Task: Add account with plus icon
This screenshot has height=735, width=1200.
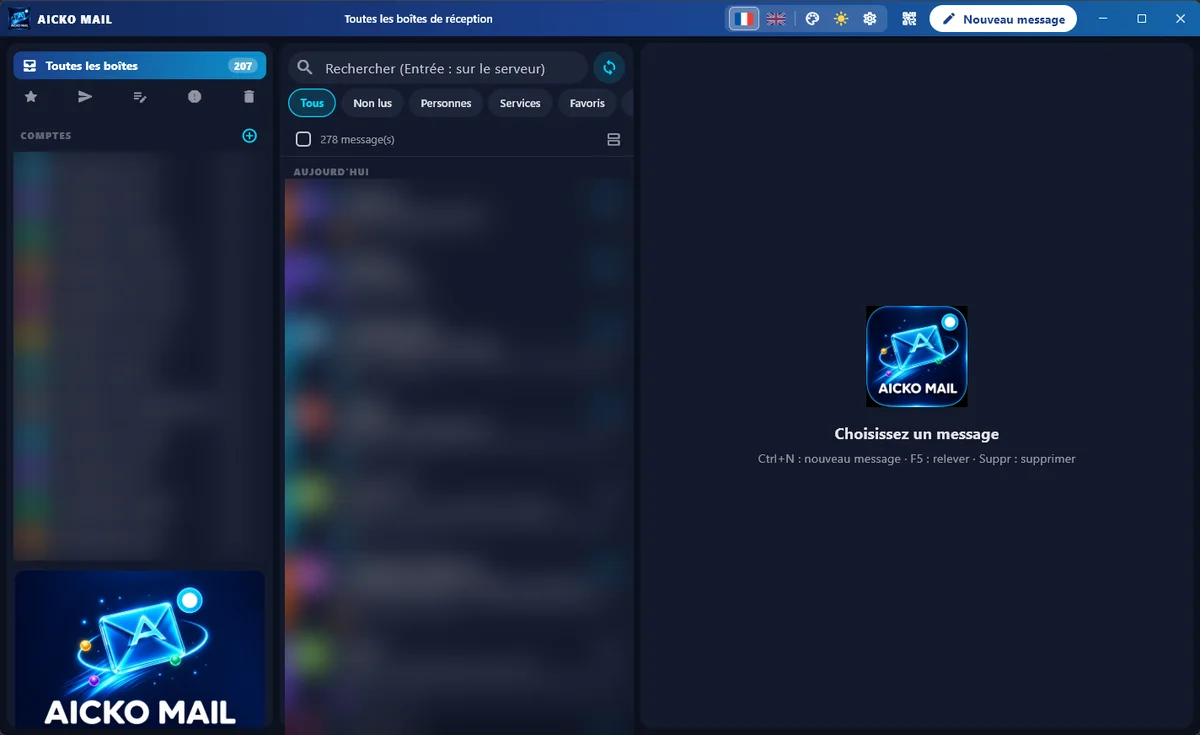Action: [x=250, y=135]
